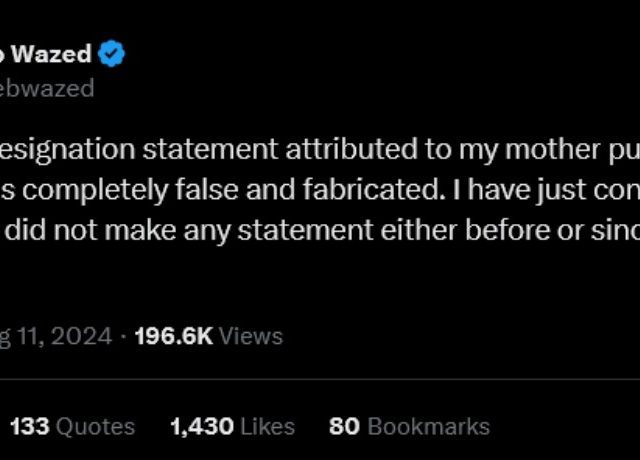Viewport: 640px width, 460px height.
Task: Open the Likes list label
Action: pos(268,427)
